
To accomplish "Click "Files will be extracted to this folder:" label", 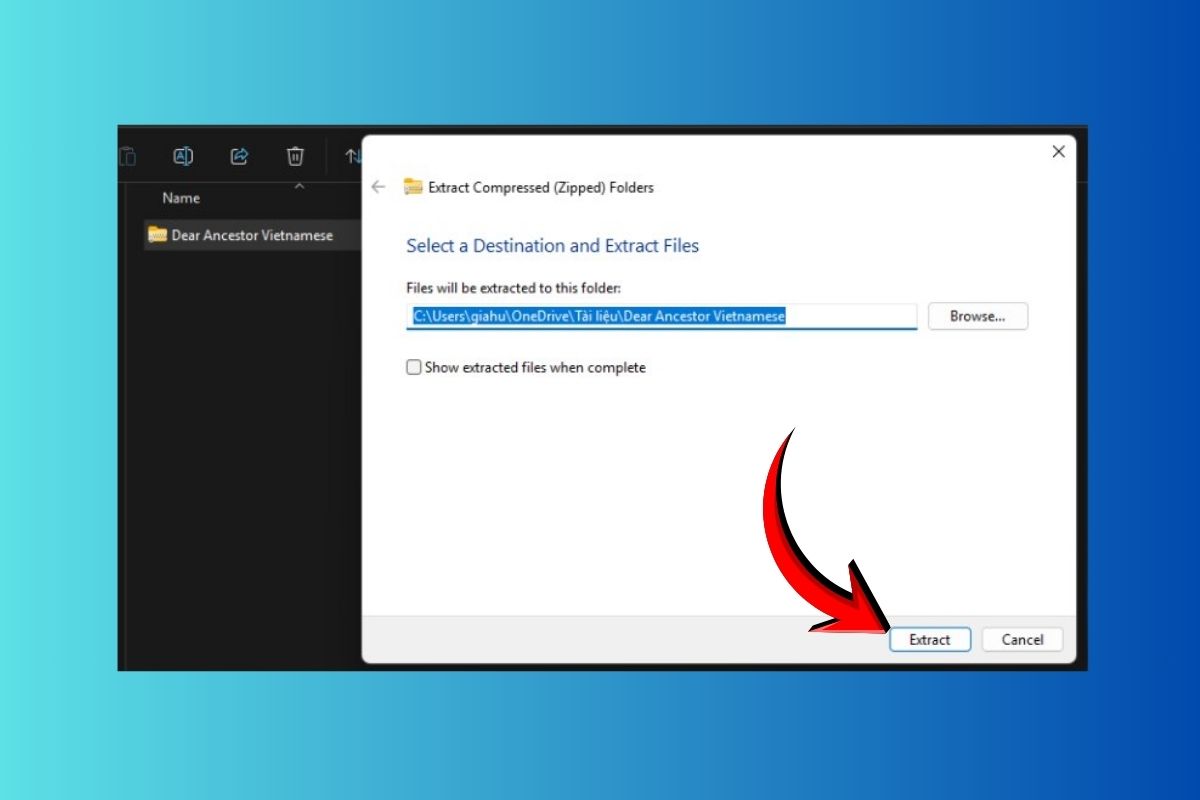I will coord(514,288).
